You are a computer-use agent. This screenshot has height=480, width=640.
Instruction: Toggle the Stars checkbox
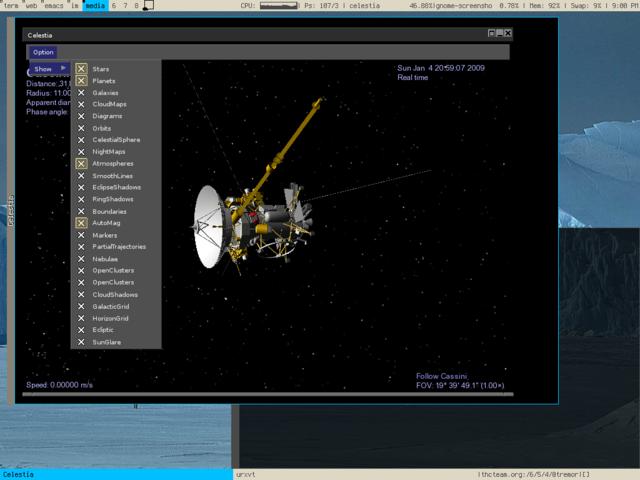81,69
